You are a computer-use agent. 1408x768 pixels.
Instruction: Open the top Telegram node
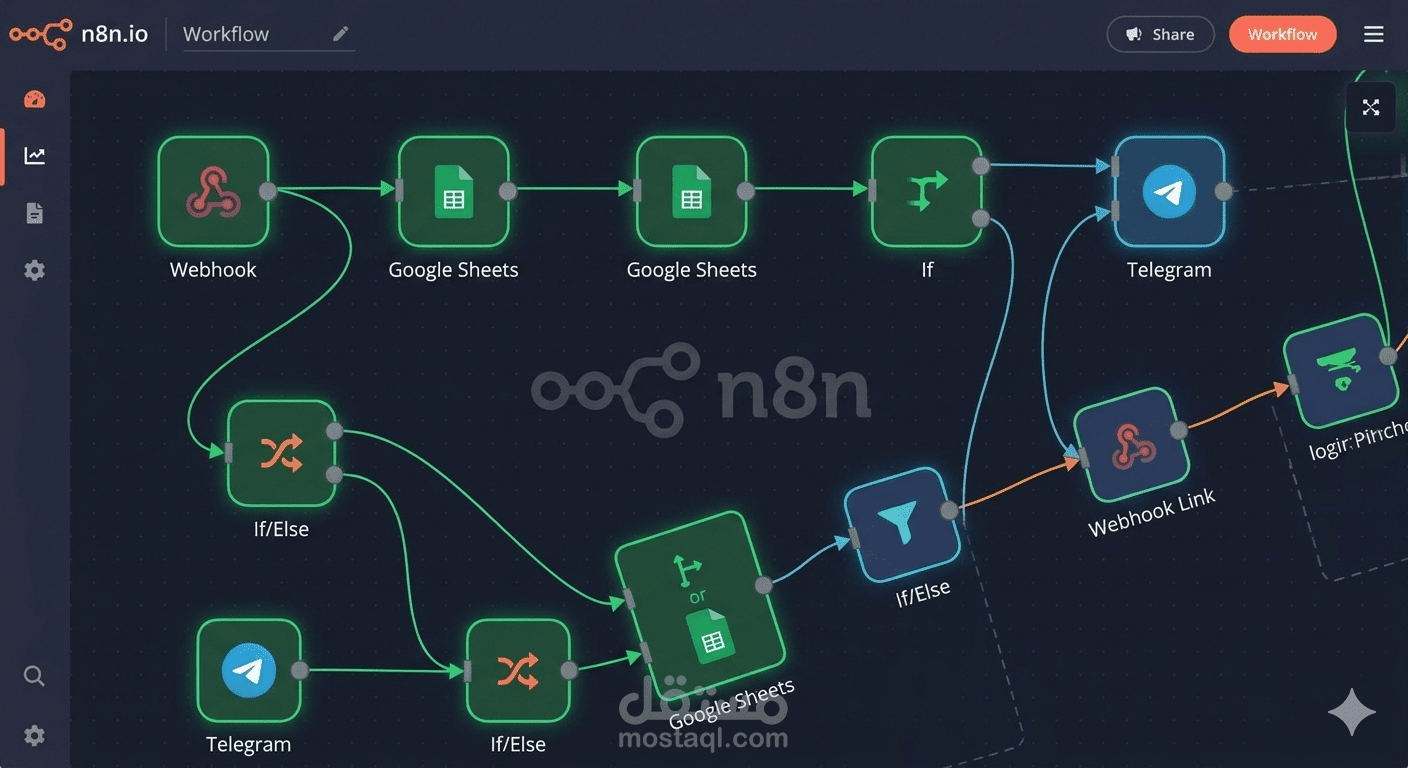[1168, 192]
